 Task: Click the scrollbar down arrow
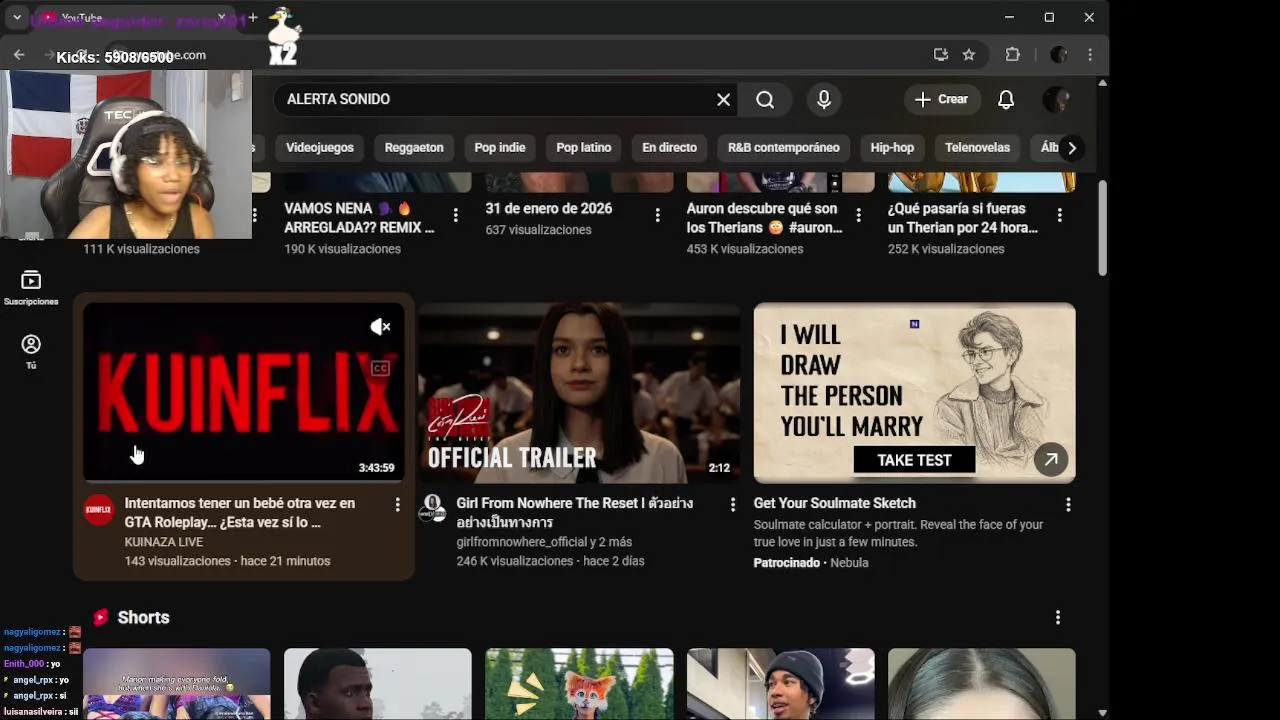coord(1102,711)
